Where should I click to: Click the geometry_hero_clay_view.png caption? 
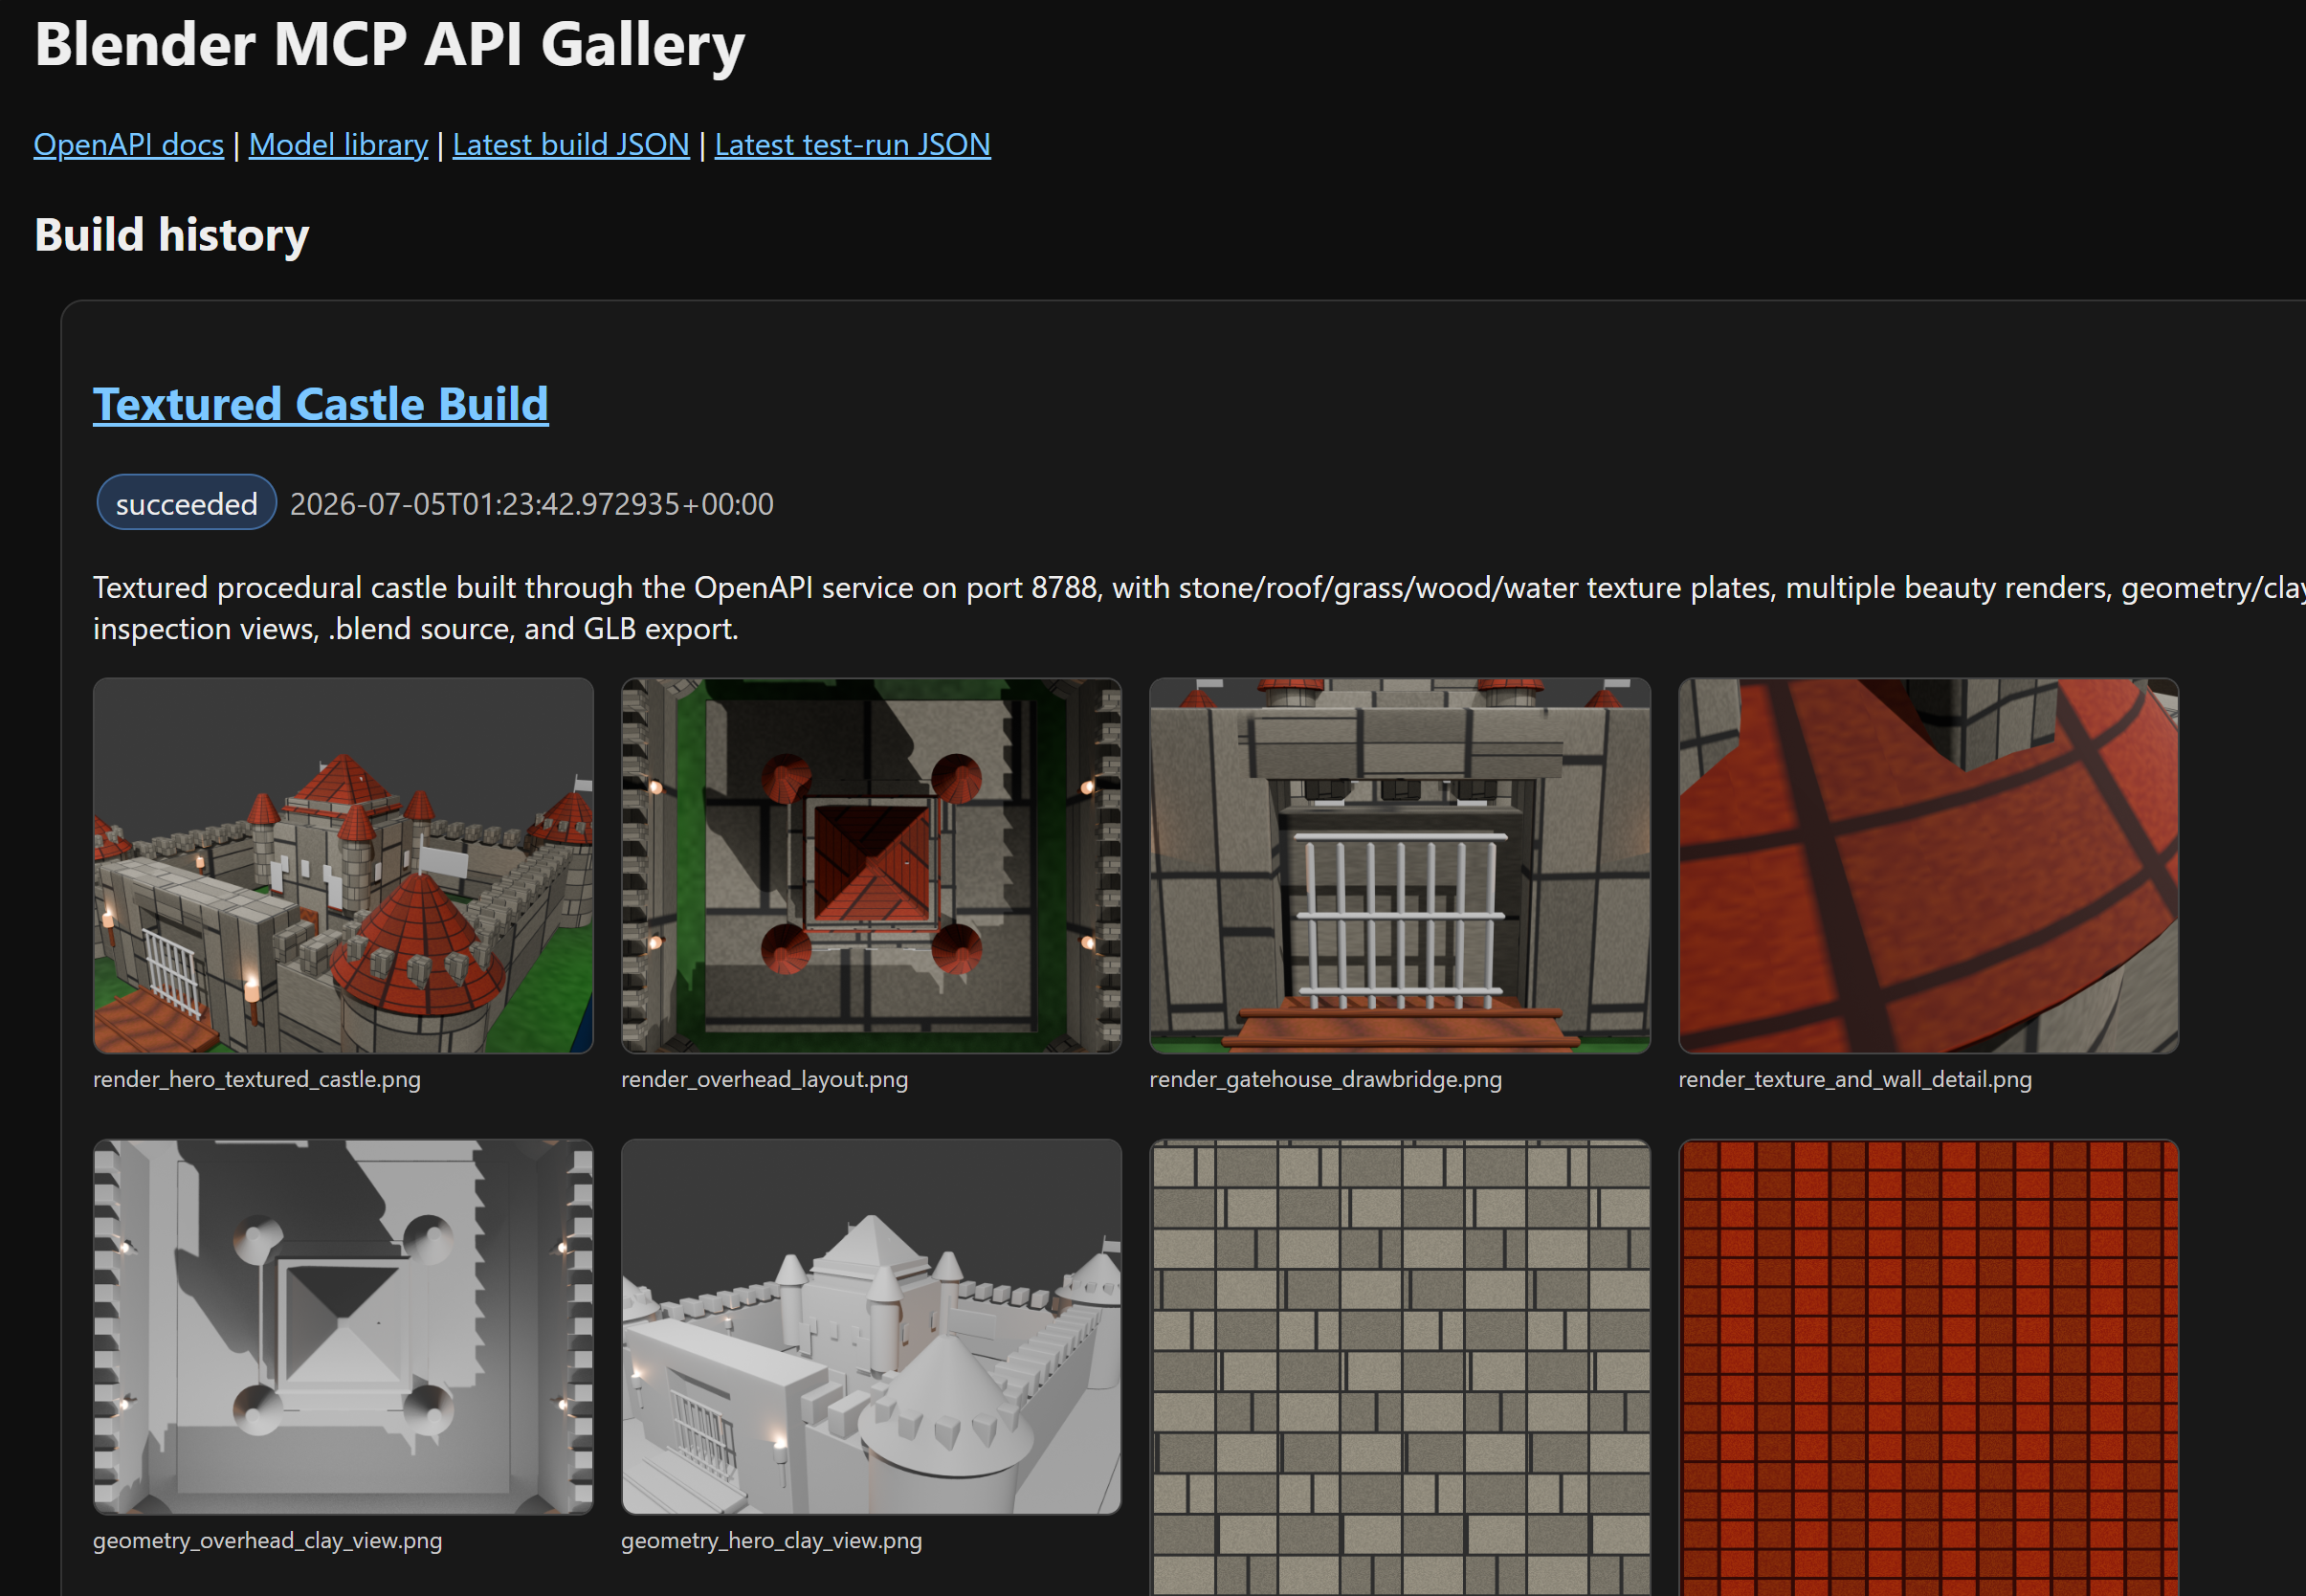click(x=771, y=1541)
